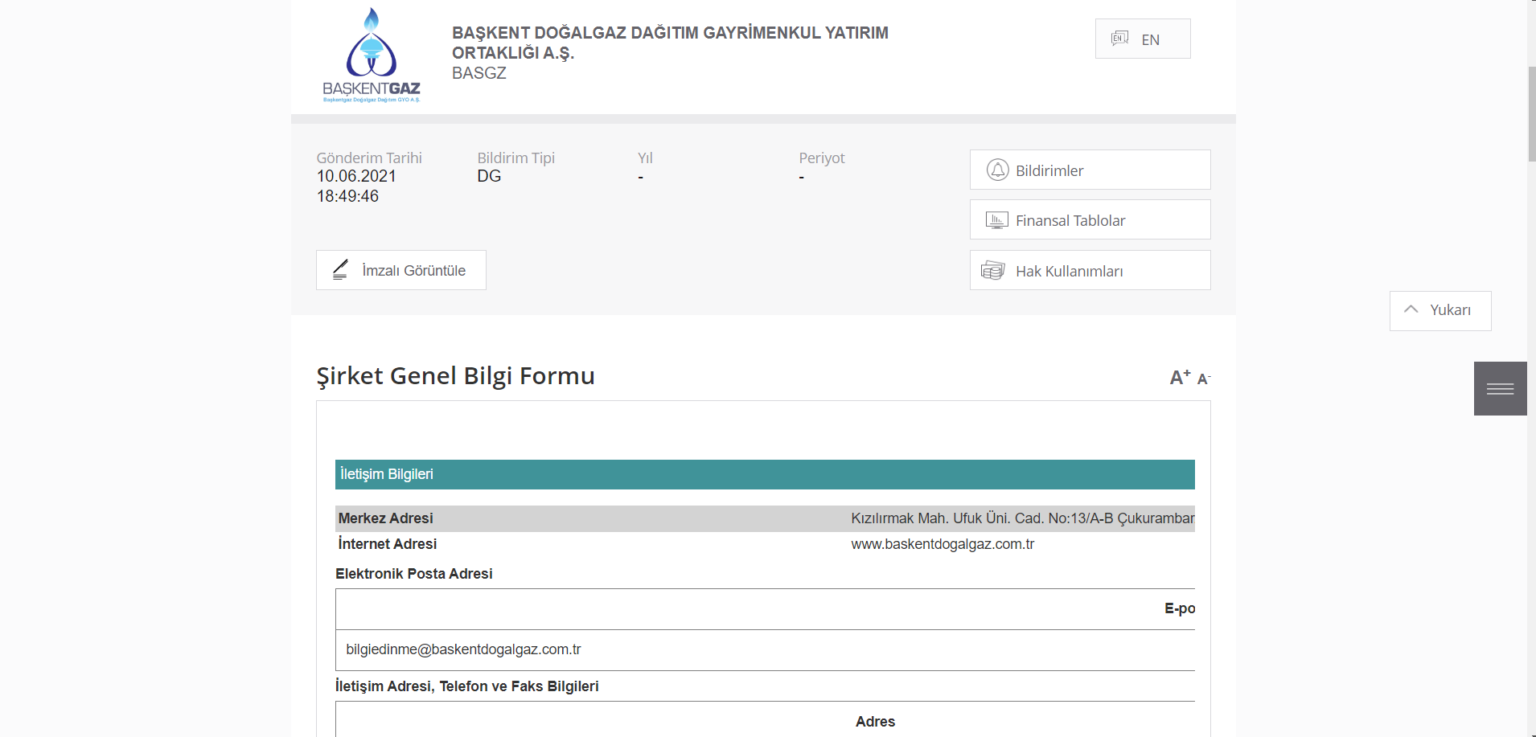Switch language with the EN button
This screenshot has height=737, width=1536.
pos(1143,39)
